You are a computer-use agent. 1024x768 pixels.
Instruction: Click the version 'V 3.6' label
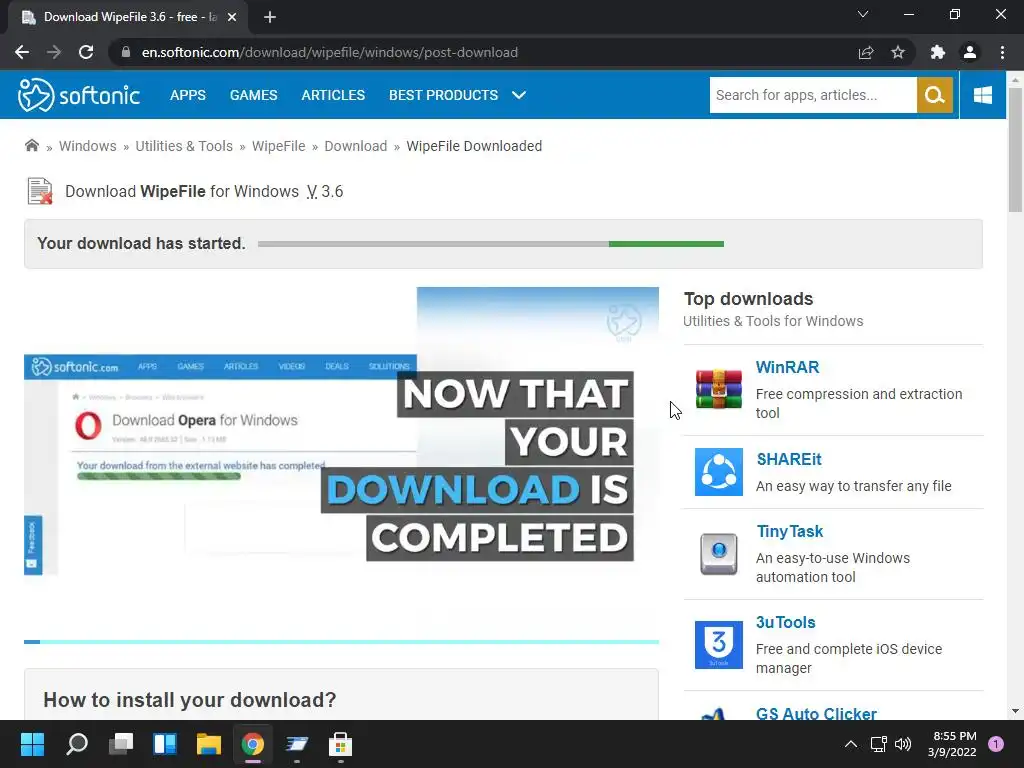pos(325,191)
